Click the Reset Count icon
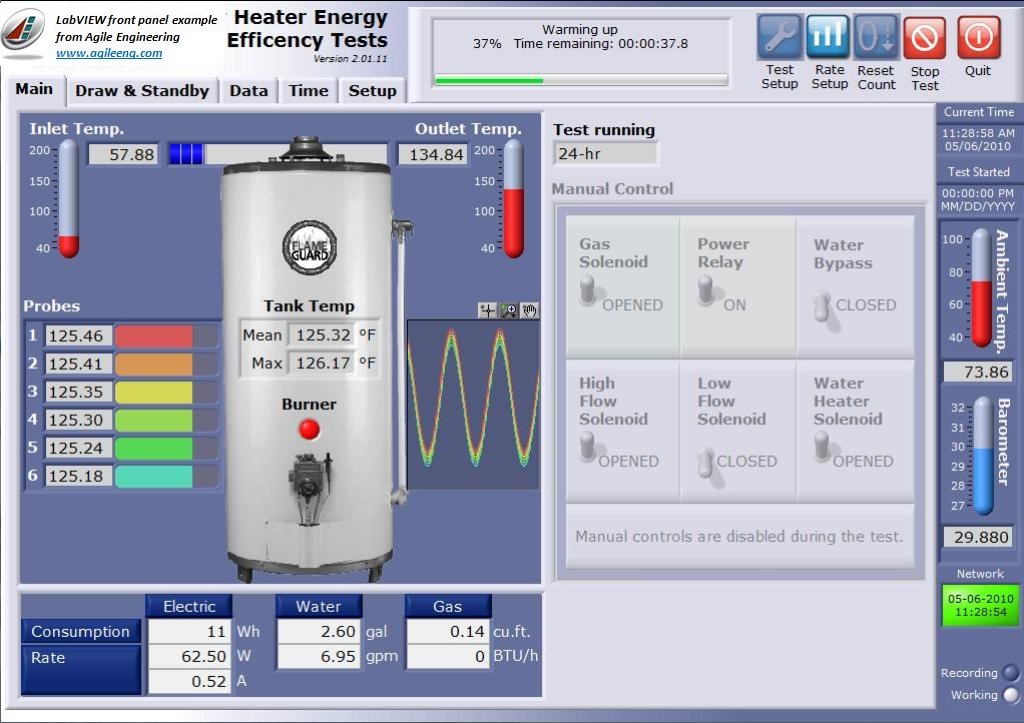Image resolution: width=1024 pixels, height=723 pixels. pos(876,38)
